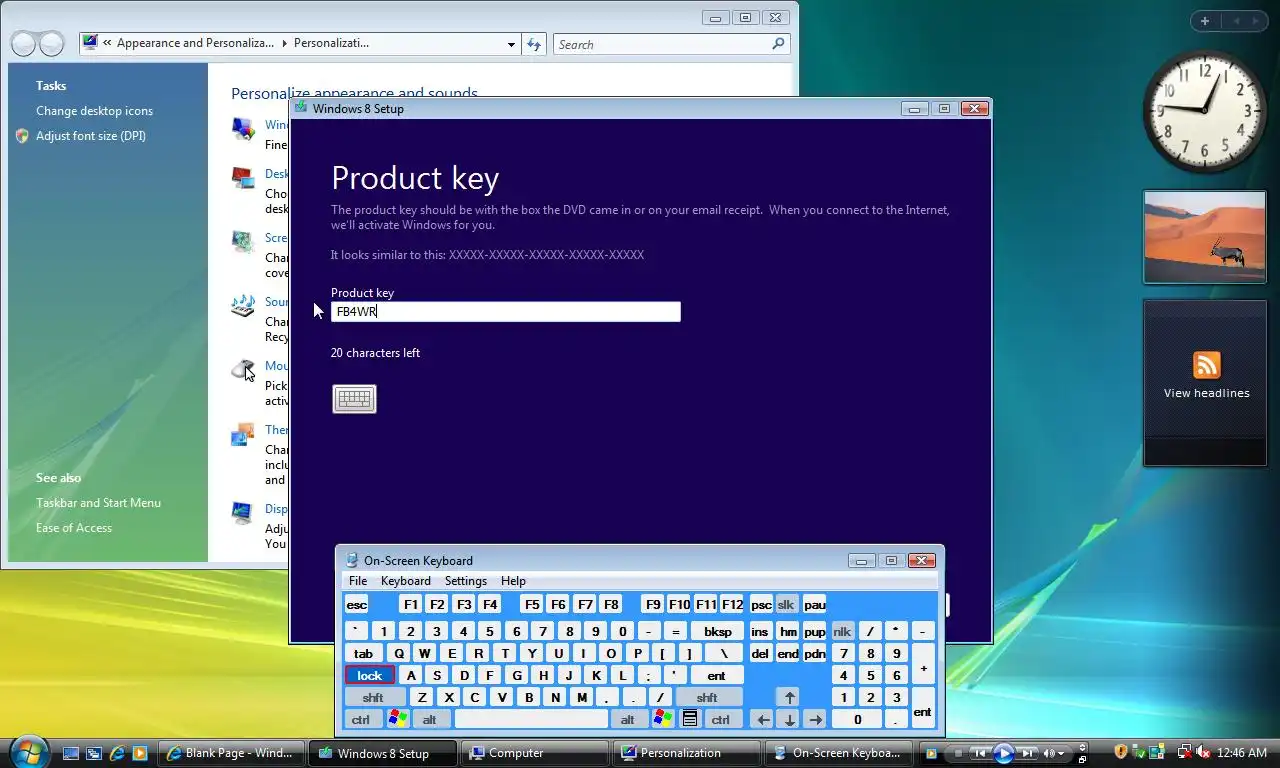Click the search magnifier icon in Personalization
Viewport: 1280px width, 768px height.
pyautogui.click(x=778, y=44)
